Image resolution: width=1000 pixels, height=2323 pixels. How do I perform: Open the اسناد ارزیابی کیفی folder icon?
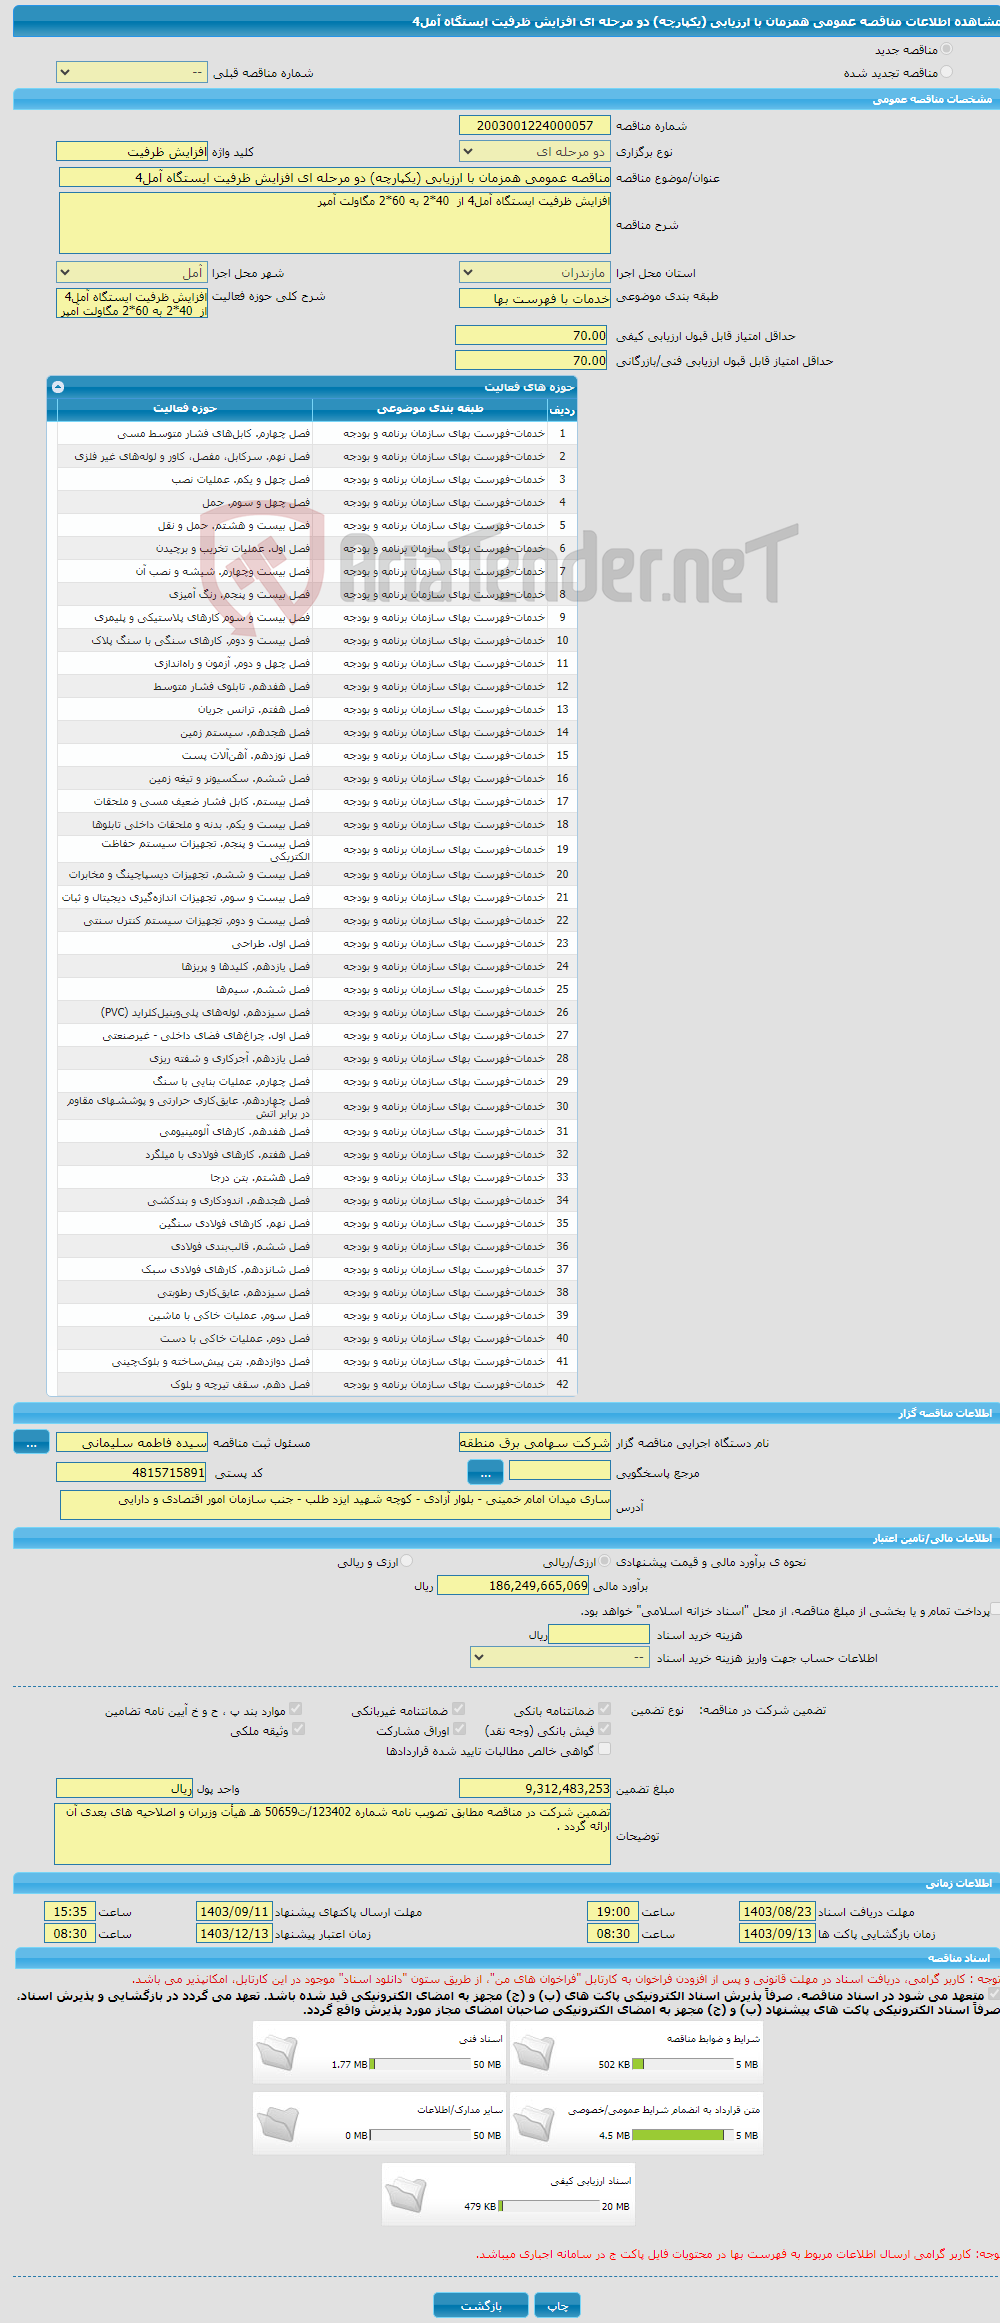coord(406,2194)
